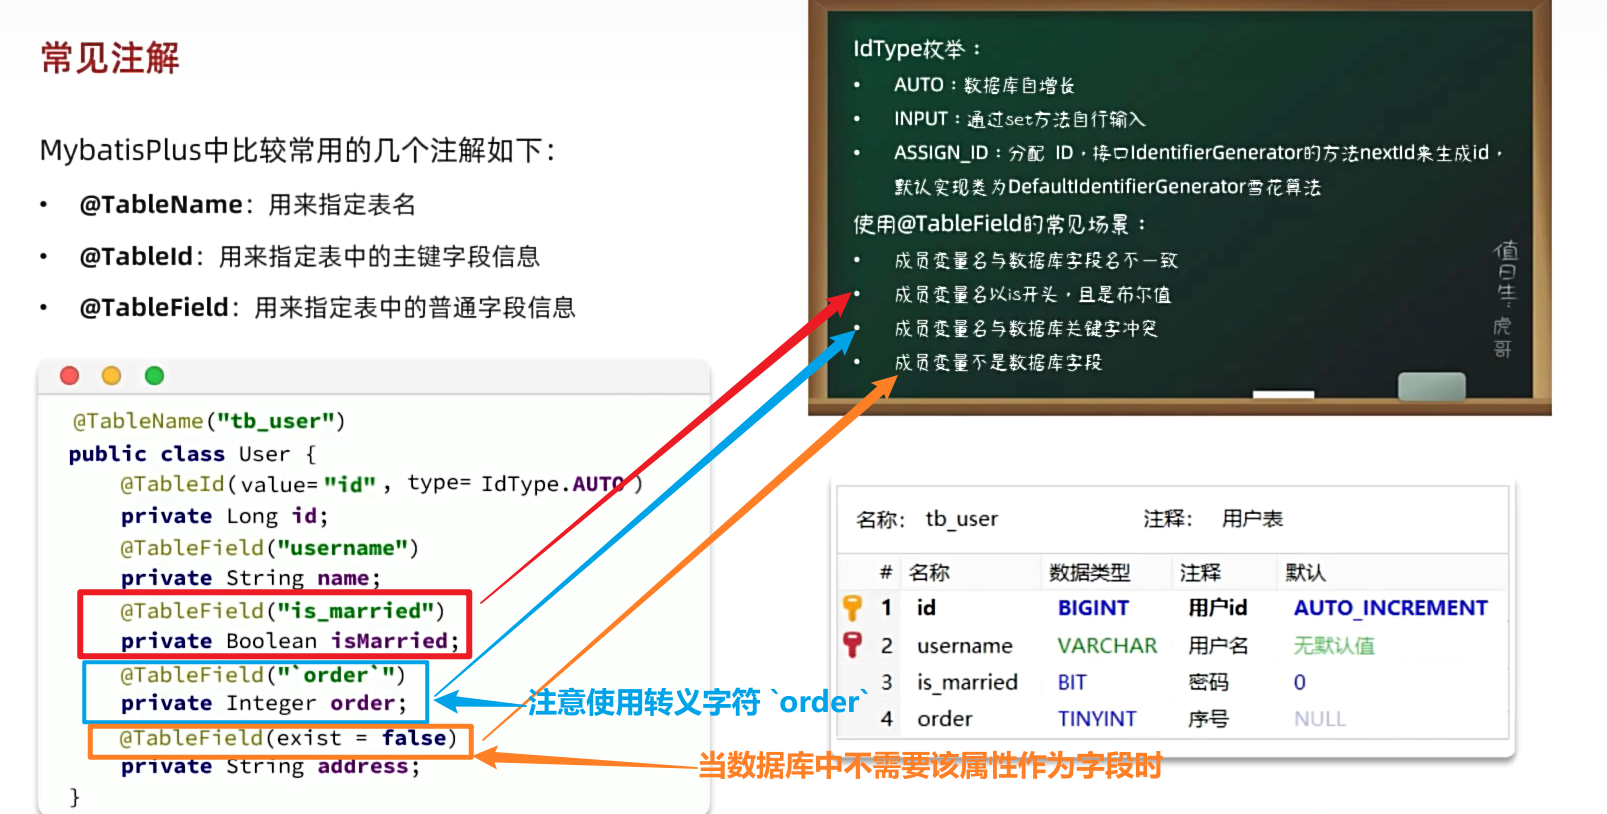Click the chalkboard line AUTO：数据库自增长
This screenshot has width=1607, height=814.
click(983, 85)
